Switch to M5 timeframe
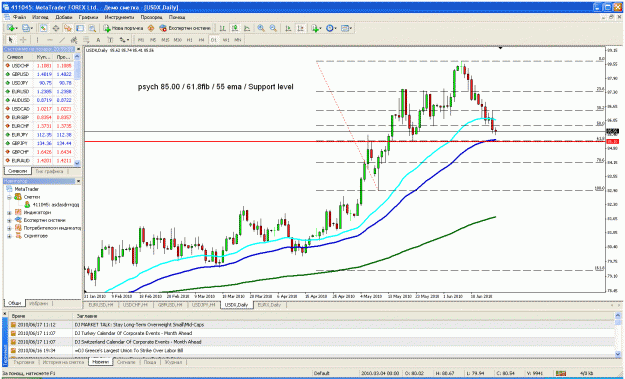625x379 pixels. coord(153,40)
